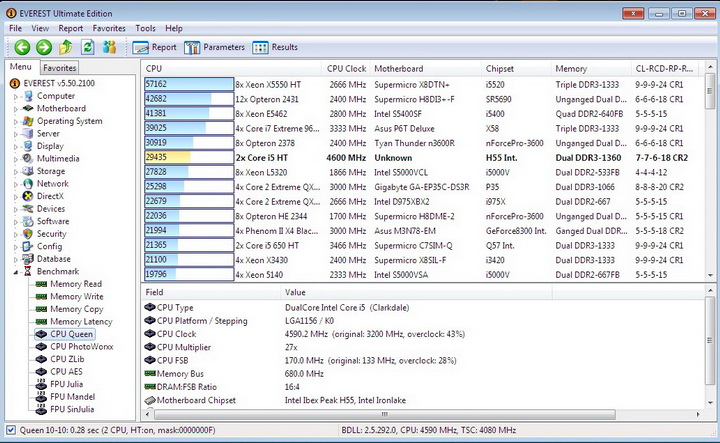Image resolution: width=720 pixels, height=443 pixels.
Task: Select the FPU SinJulia benchmark
Action: pos(72,409)
